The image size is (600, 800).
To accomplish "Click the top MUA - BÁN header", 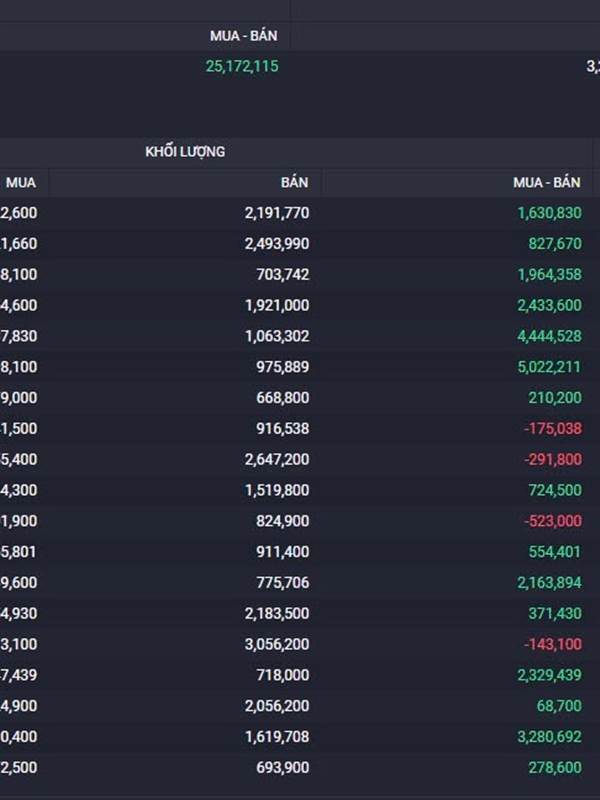I will pos(243,36).
